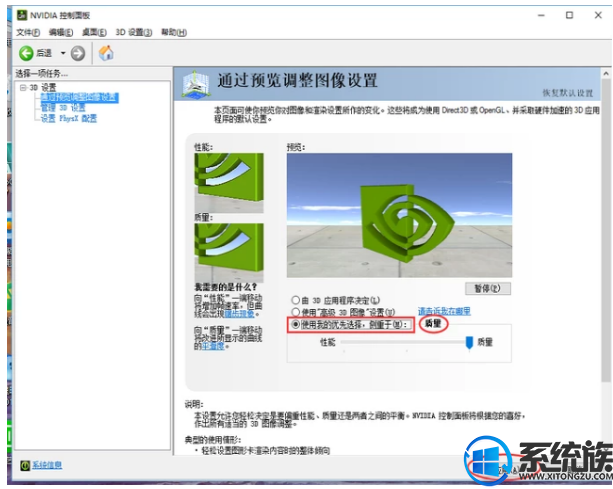Click the 性能 preview thumbnail

tap(229, 183)
